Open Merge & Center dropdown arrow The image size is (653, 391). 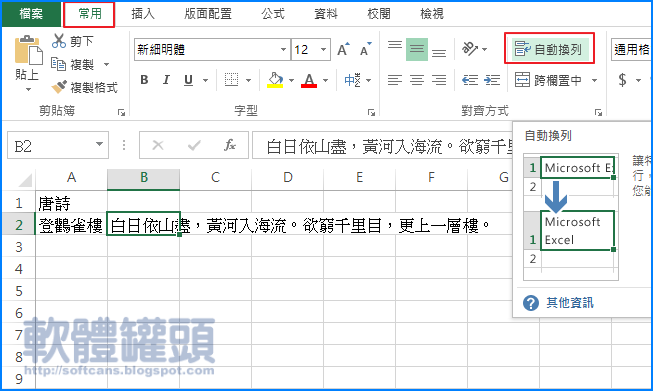(595, 80)
